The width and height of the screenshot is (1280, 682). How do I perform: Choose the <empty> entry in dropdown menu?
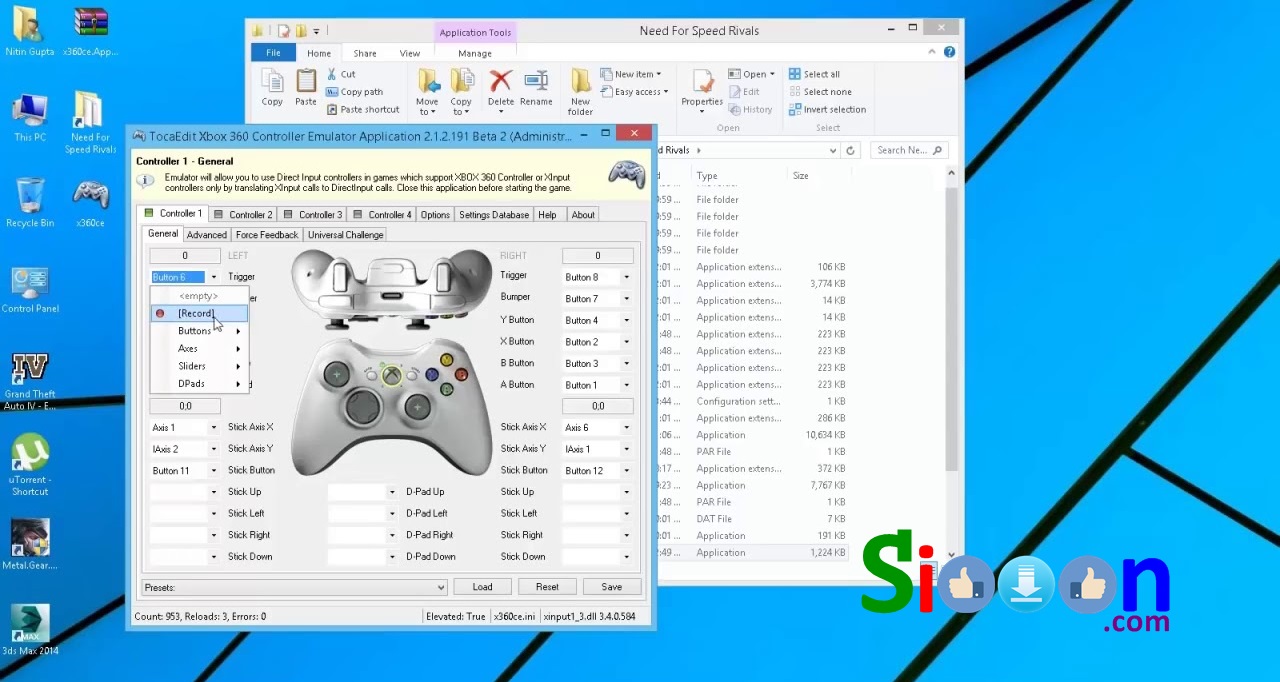[x=198, y=296]
